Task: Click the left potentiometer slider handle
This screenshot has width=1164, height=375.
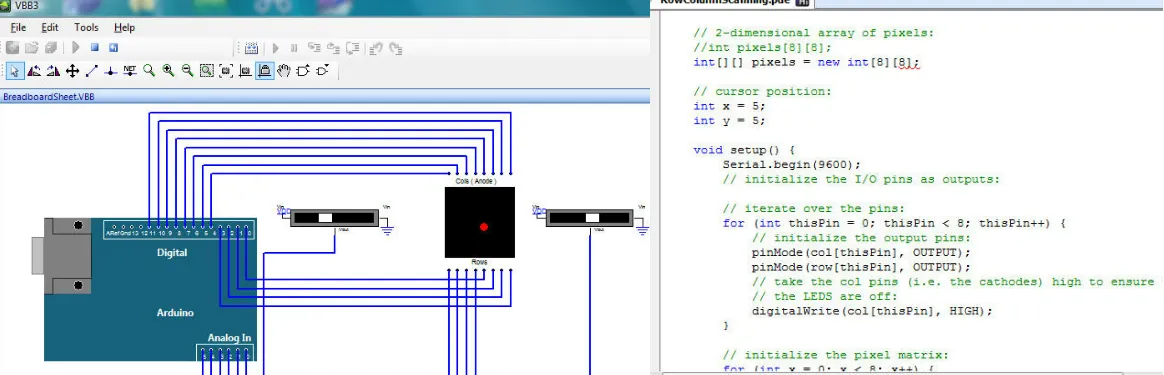Action: point(325,218)
